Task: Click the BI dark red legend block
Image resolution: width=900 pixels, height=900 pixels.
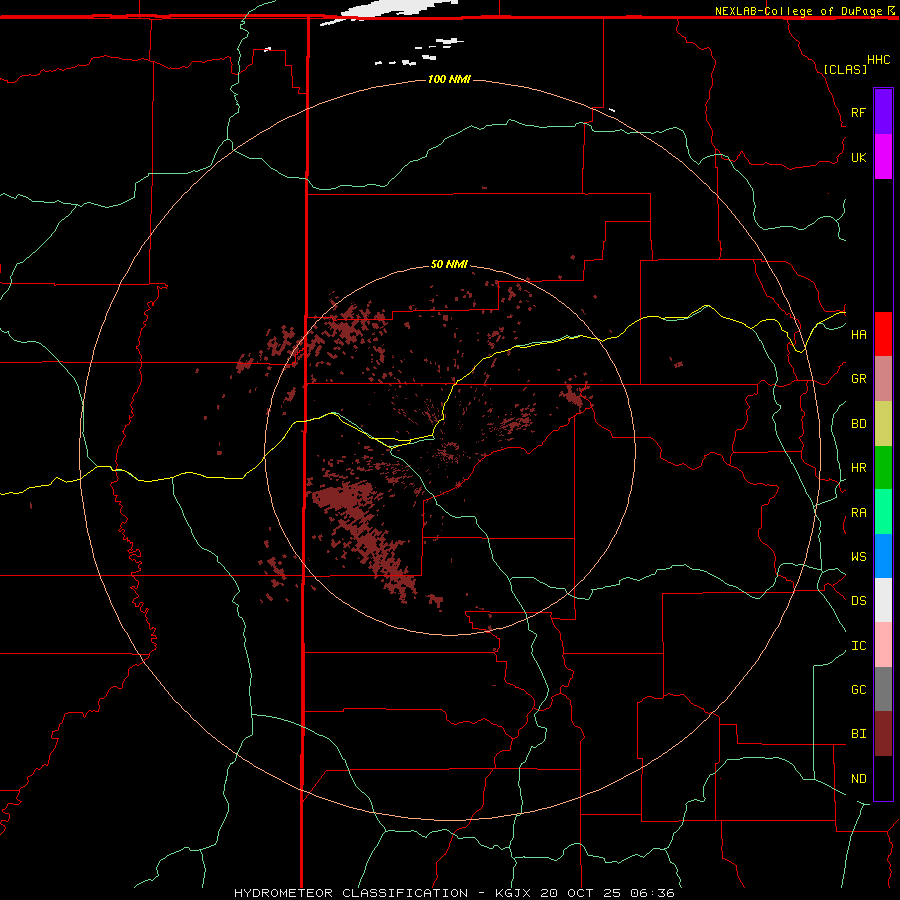Action: (883, 734)
